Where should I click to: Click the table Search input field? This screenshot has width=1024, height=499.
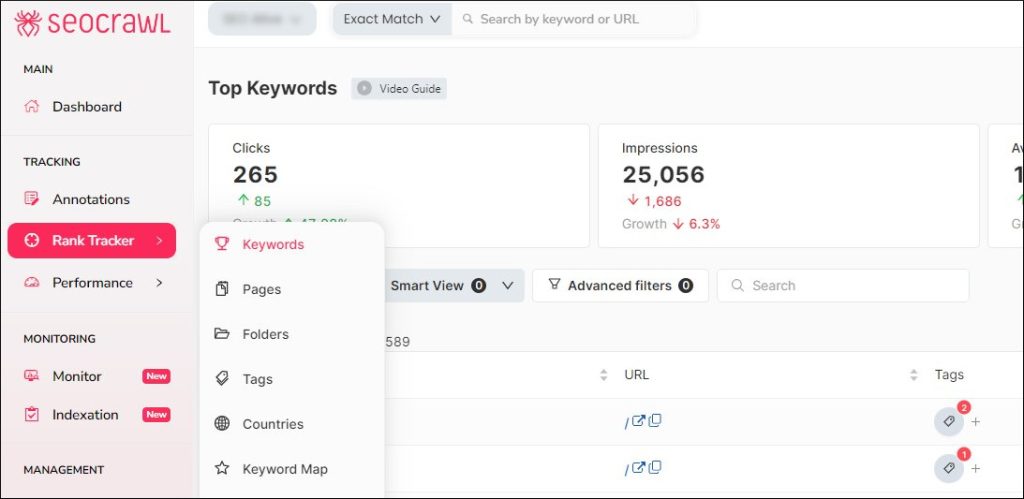(843, 285)
